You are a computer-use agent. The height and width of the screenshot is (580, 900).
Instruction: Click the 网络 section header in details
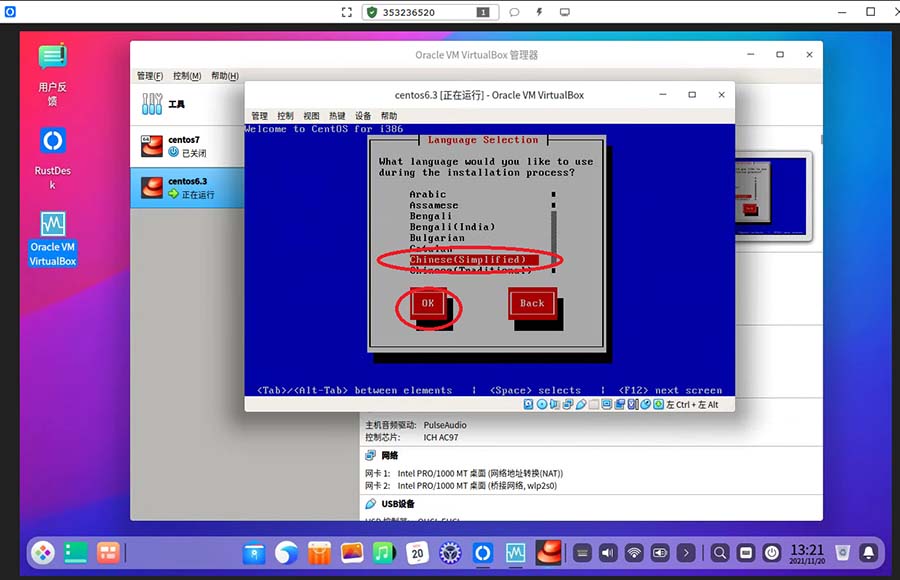(x=389, y=455)
